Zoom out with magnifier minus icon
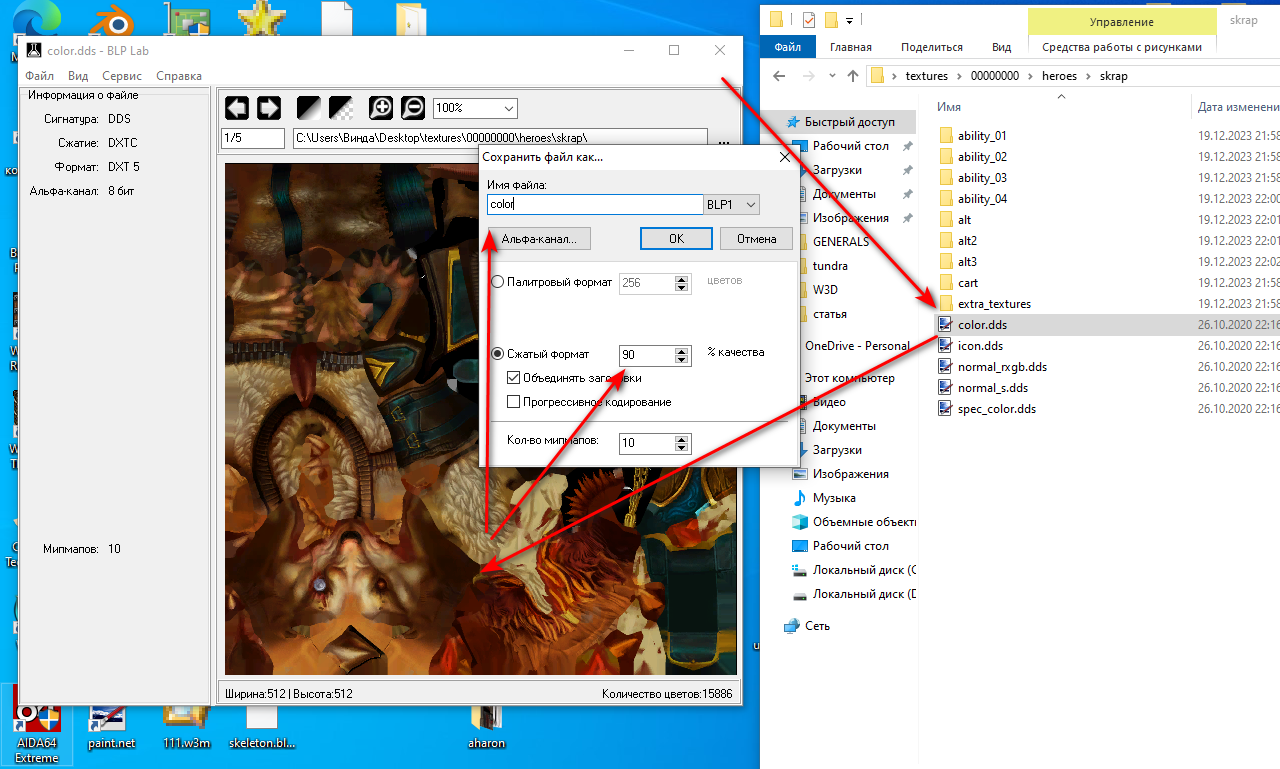The width and height of the screenshot is (1280, 769). coord(413,108)
